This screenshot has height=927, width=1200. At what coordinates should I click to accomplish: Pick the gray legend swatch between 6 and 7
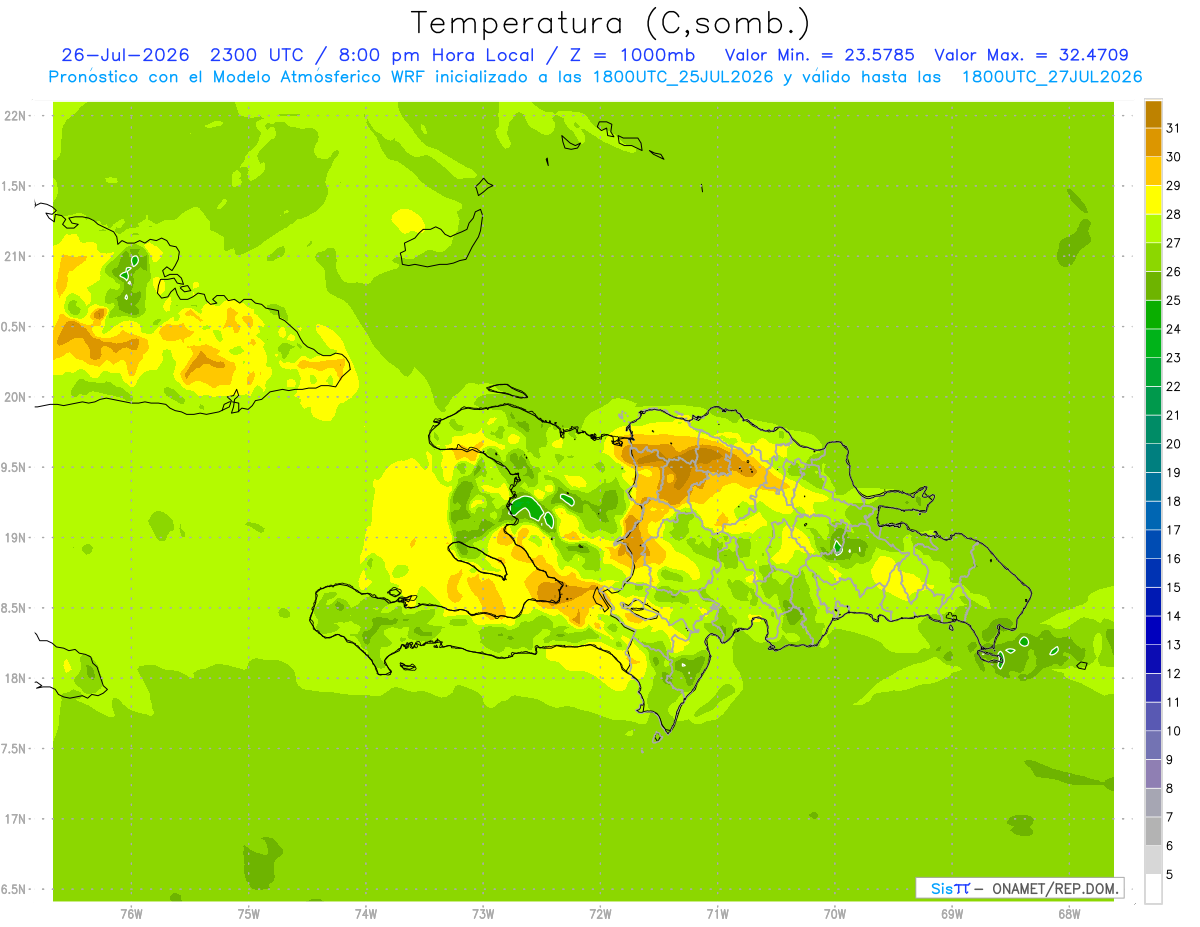1153,831
